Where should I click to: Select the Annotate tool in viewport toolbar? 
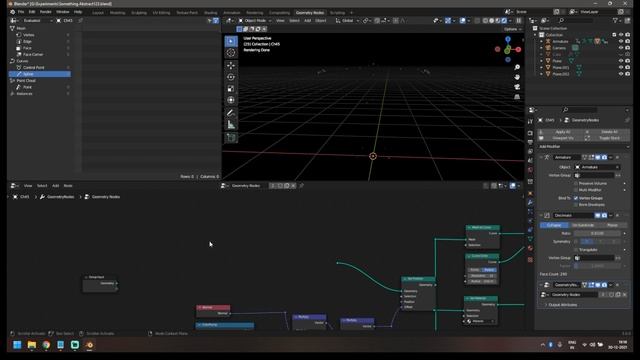click(x=231, y=113)
